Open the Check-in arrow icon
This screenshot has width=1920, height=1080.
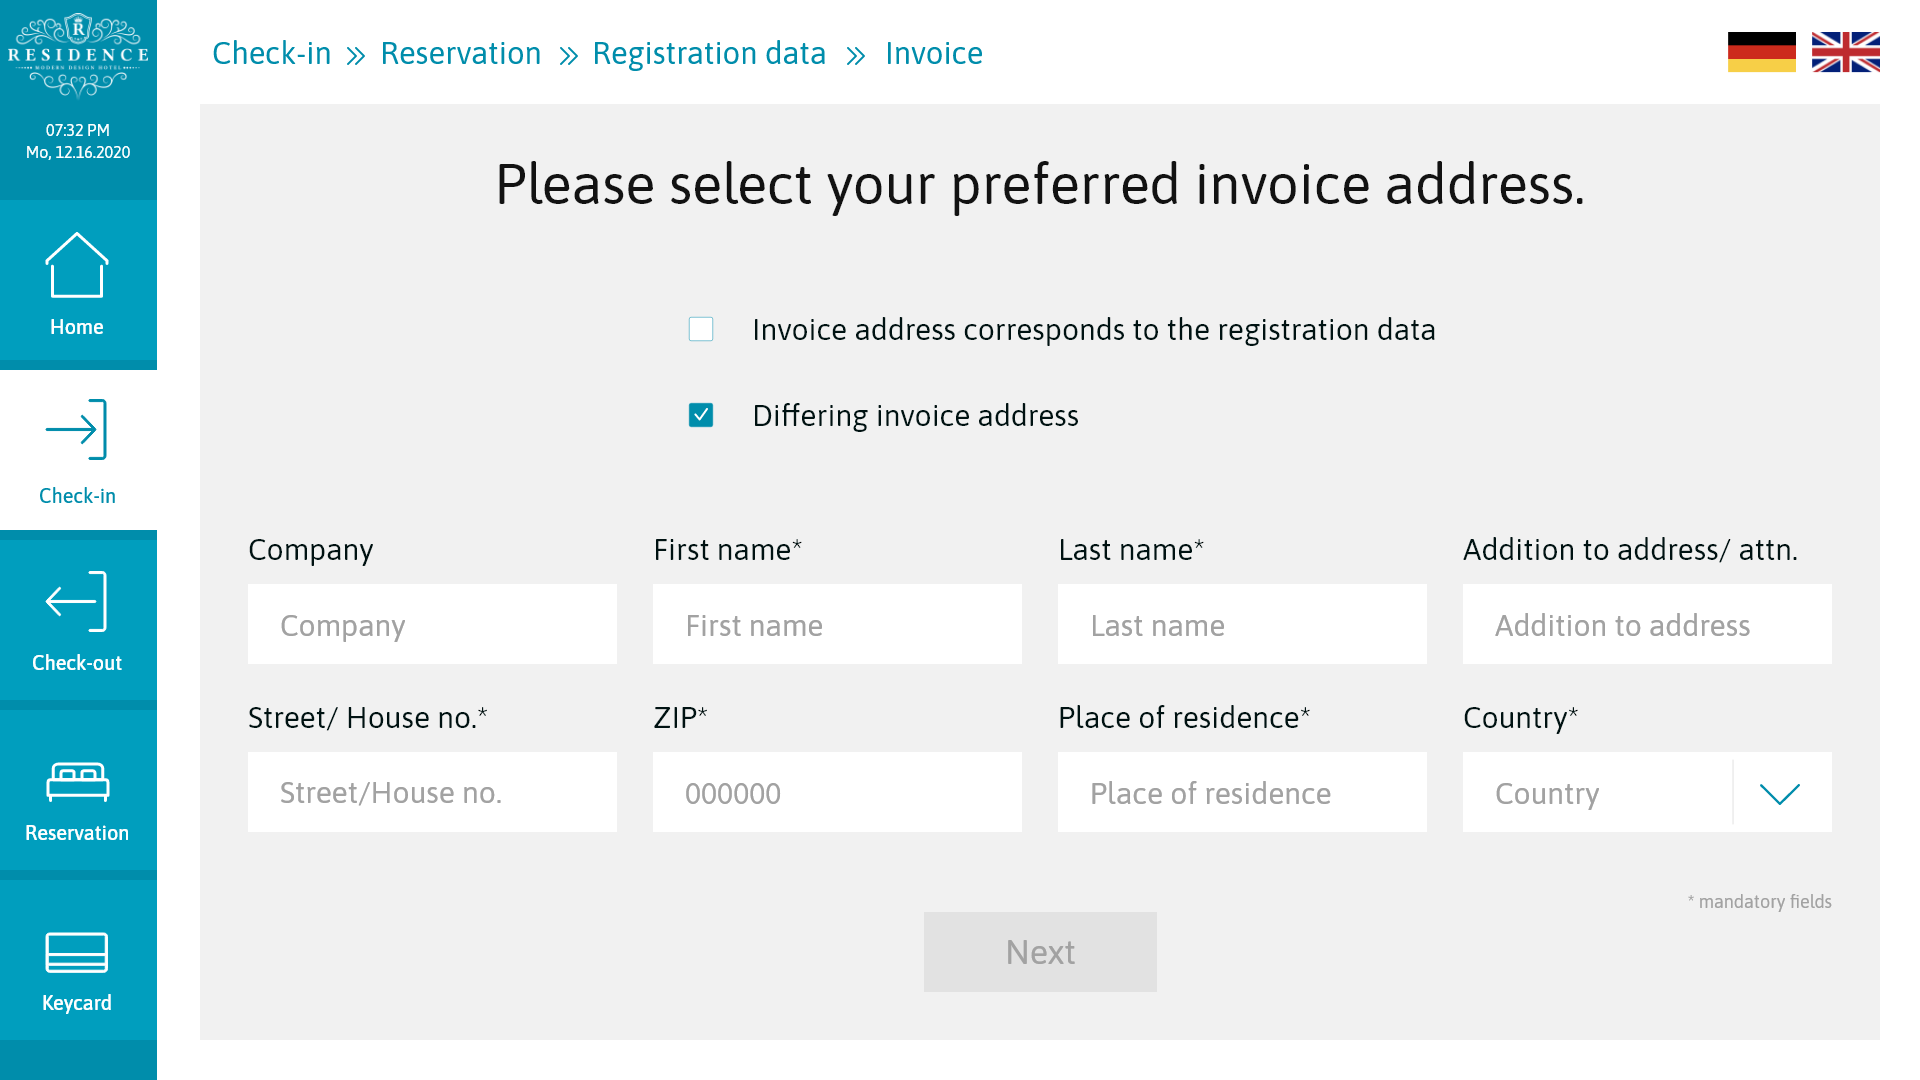(x=77, y=430)
